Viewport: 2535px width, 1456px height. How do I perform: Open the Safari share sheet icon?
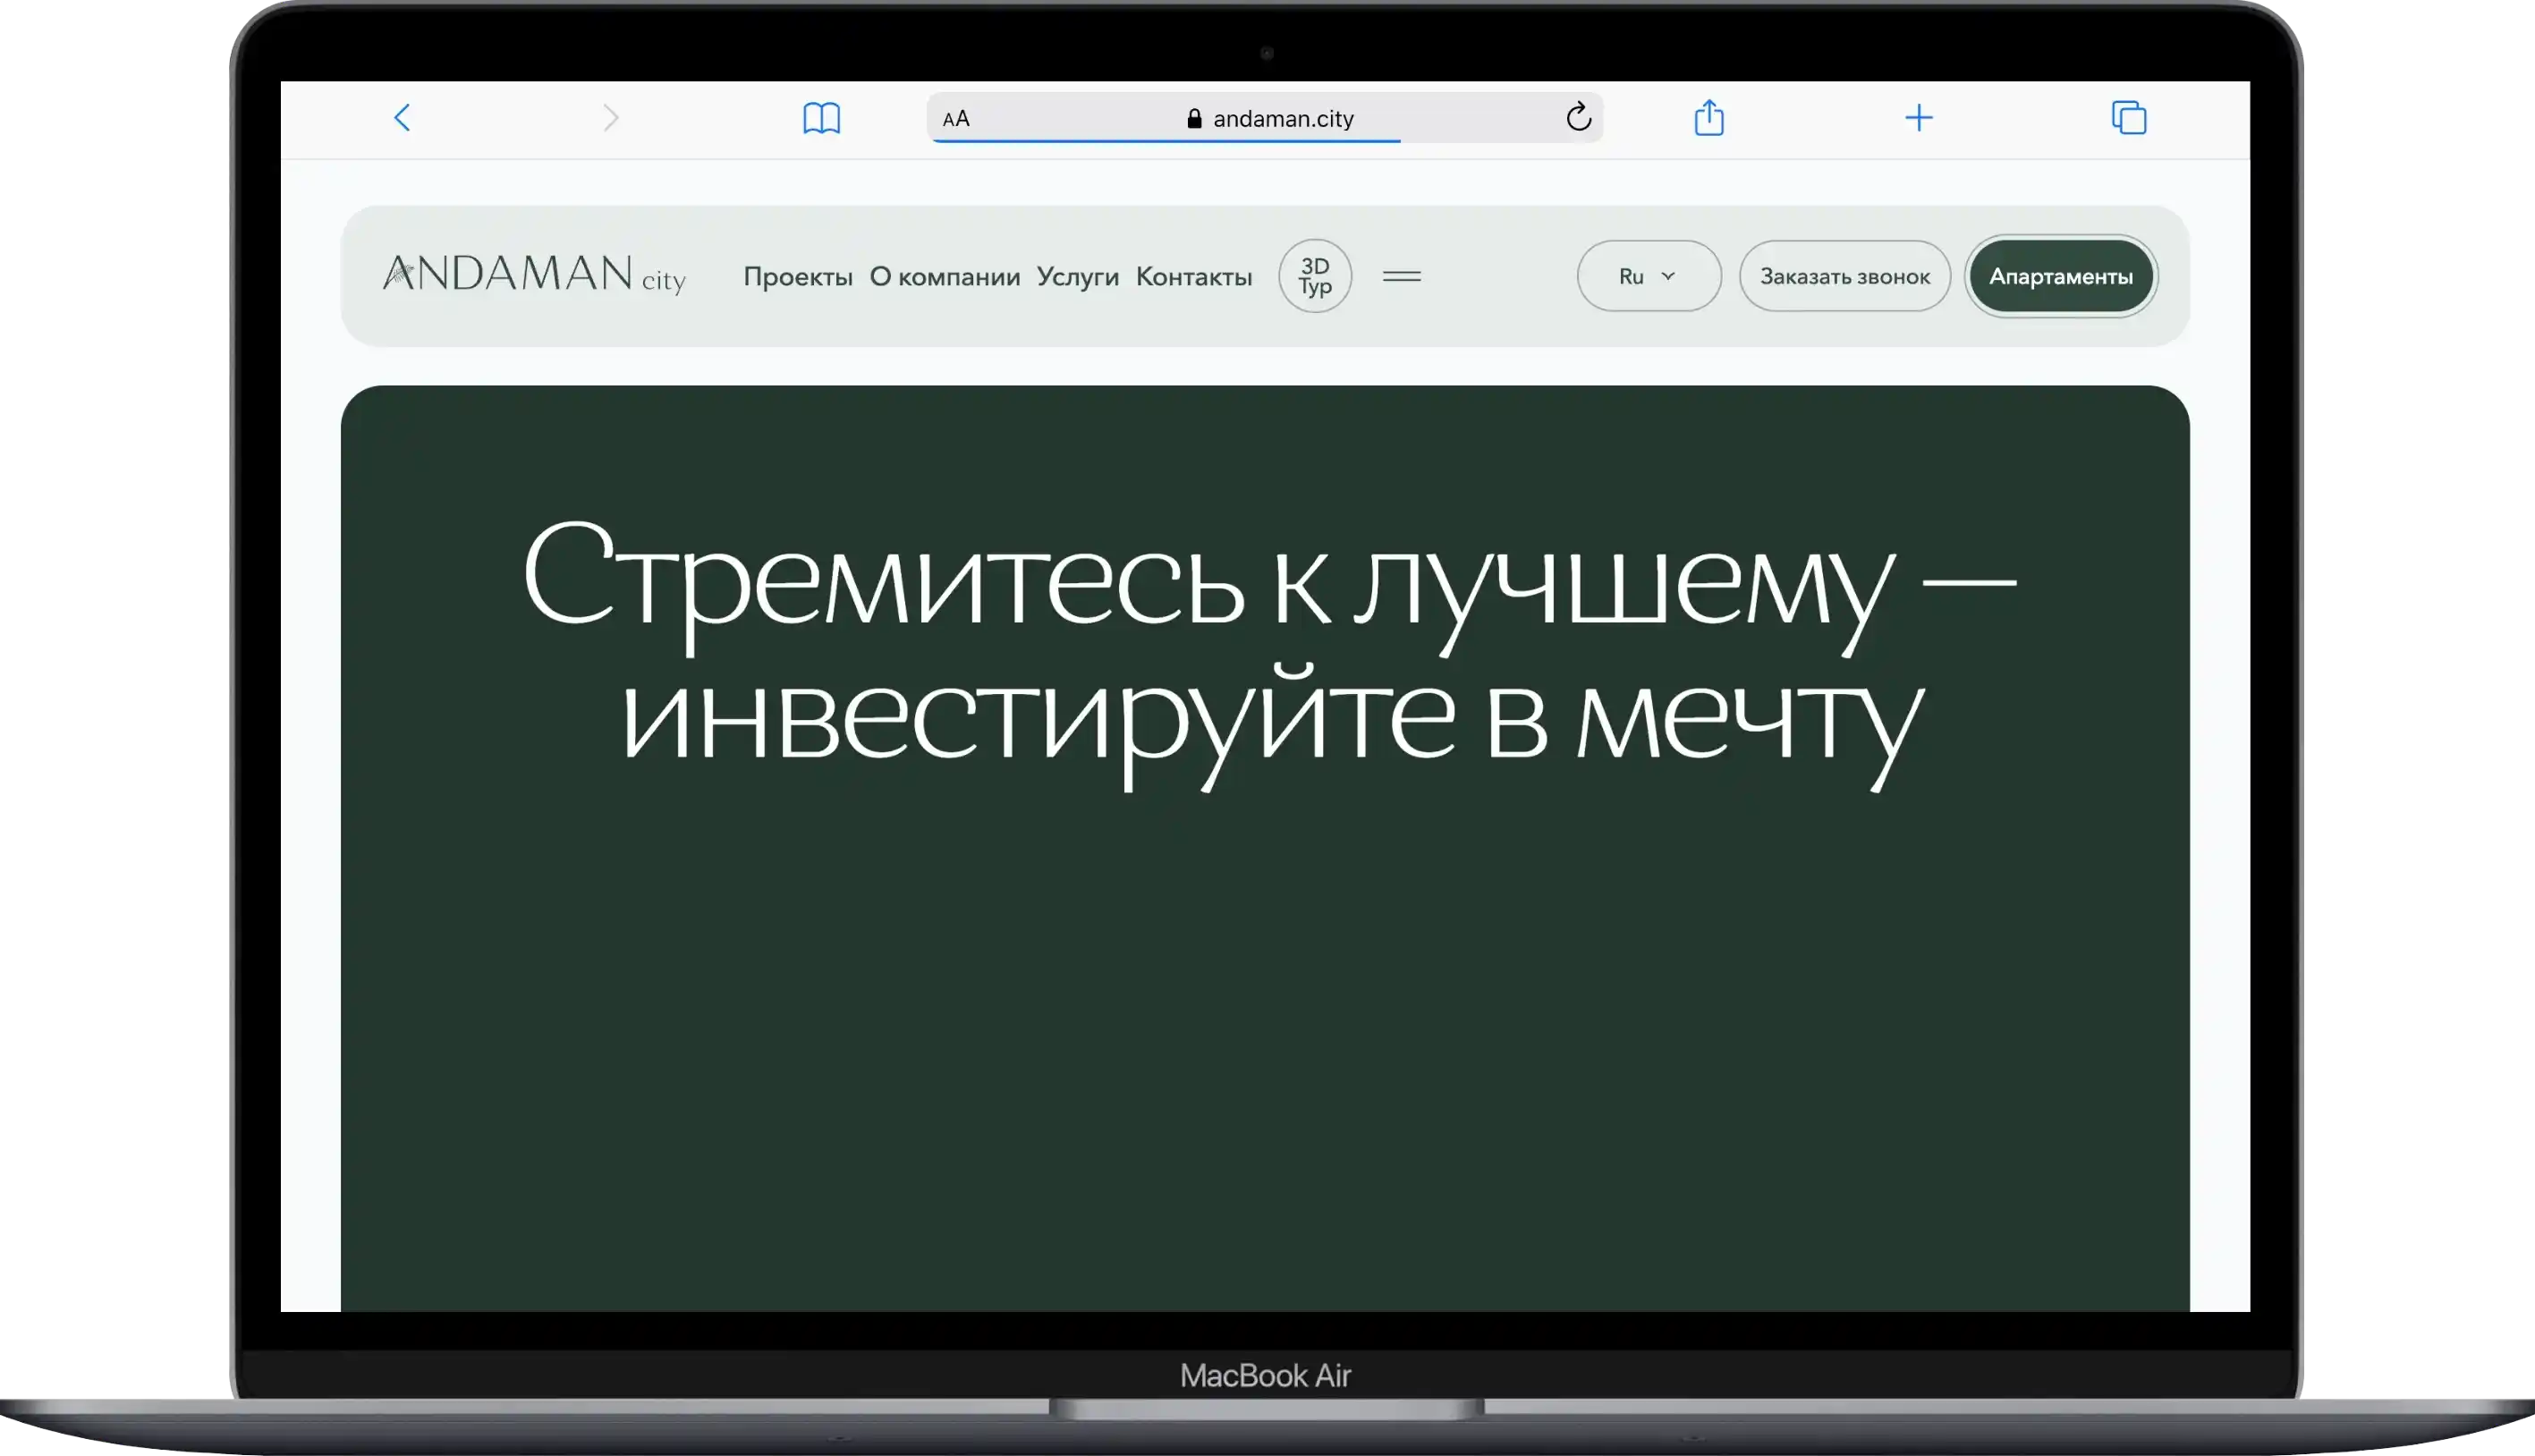[x=1709, y=117]
